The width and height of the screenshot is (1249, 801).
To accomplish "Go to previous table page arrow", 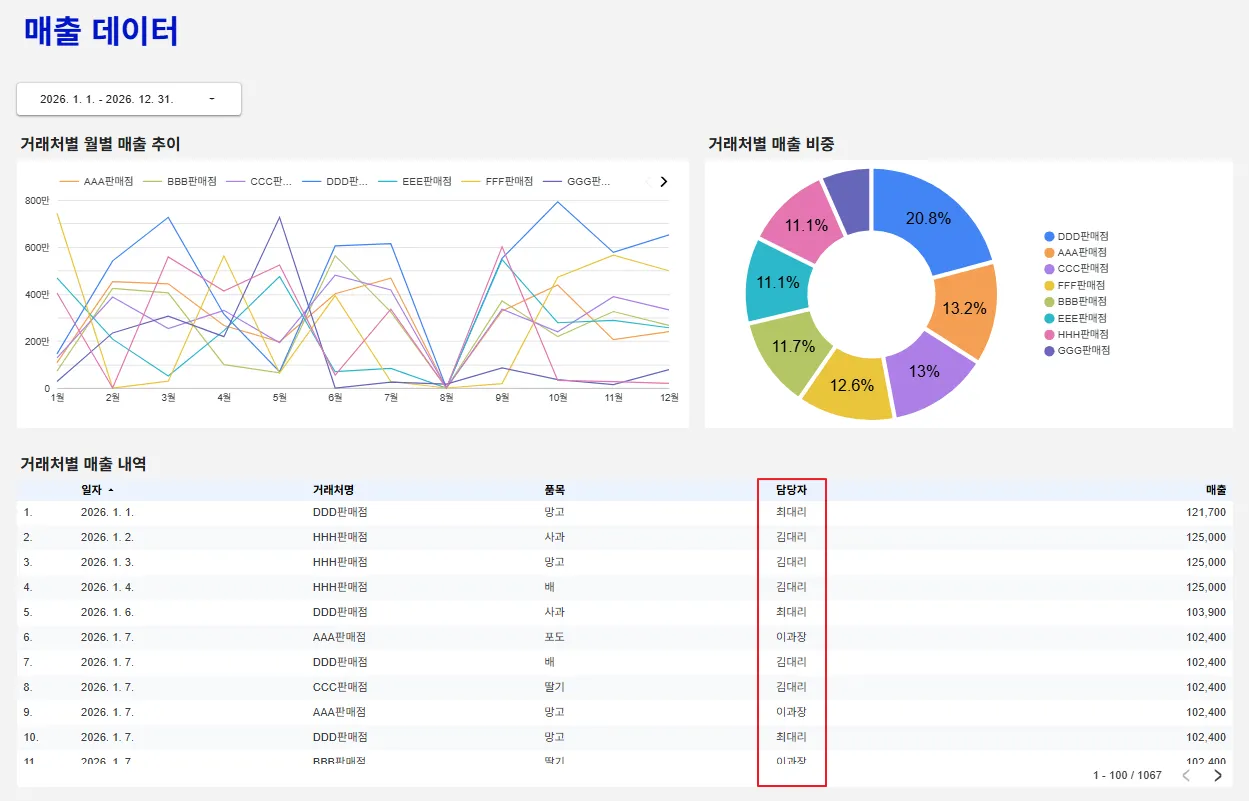I will click(x=1186, y=775).
